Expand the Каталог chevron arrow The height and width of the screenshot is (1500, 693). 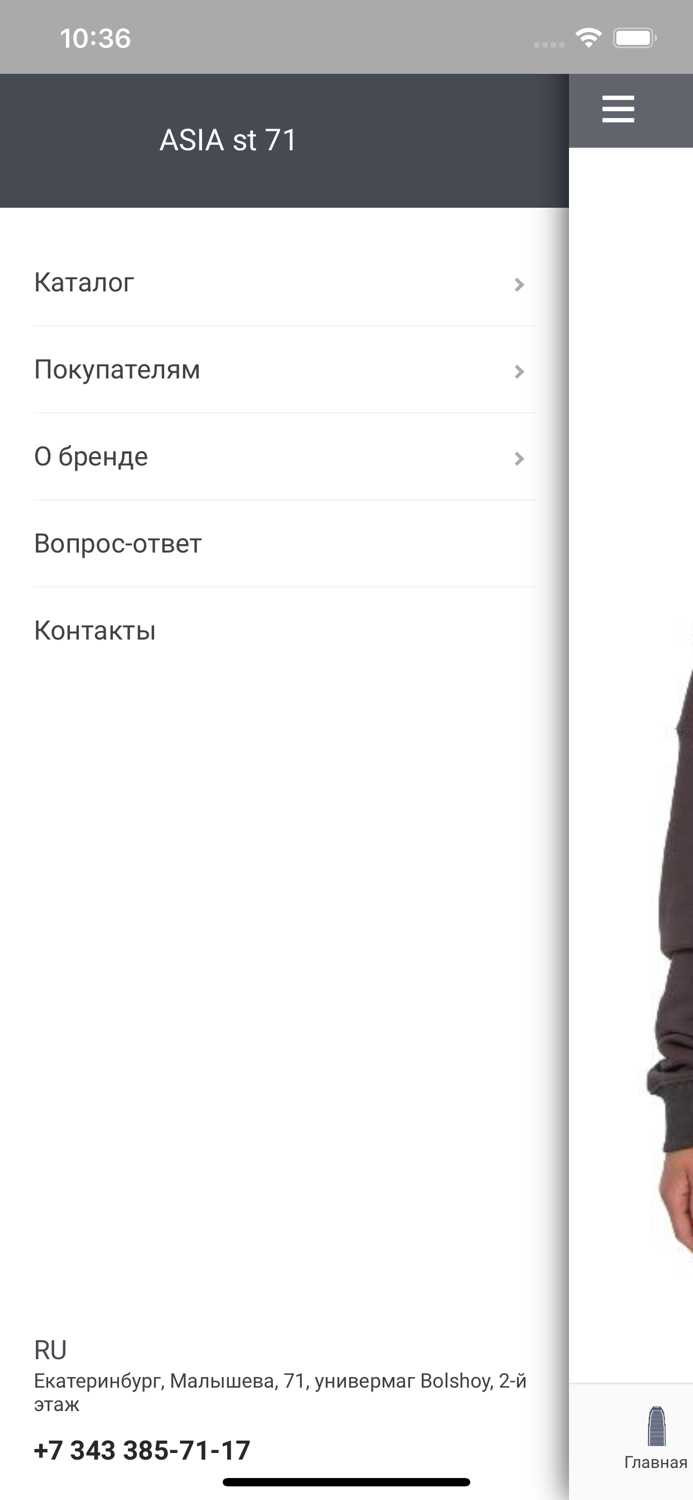coord(519,285)
